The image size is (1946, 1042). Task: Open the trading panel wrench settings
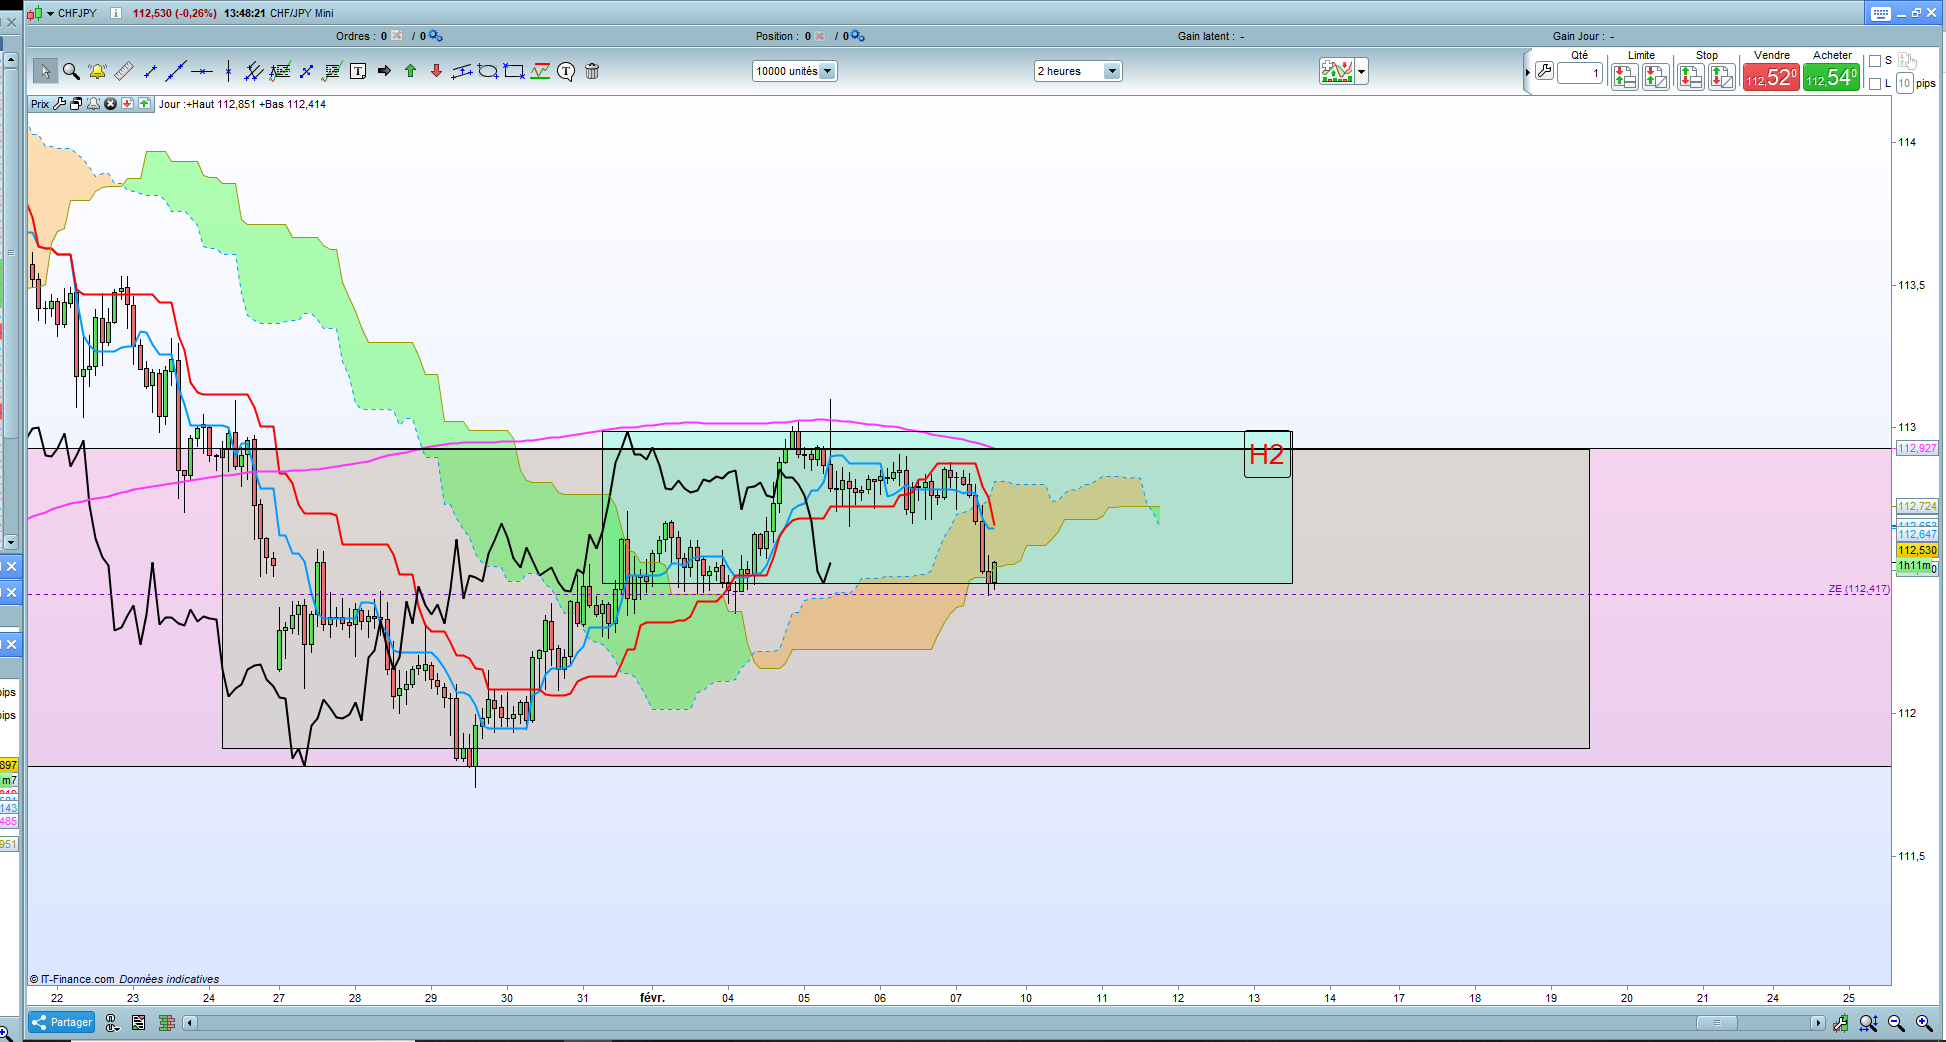1544,71
